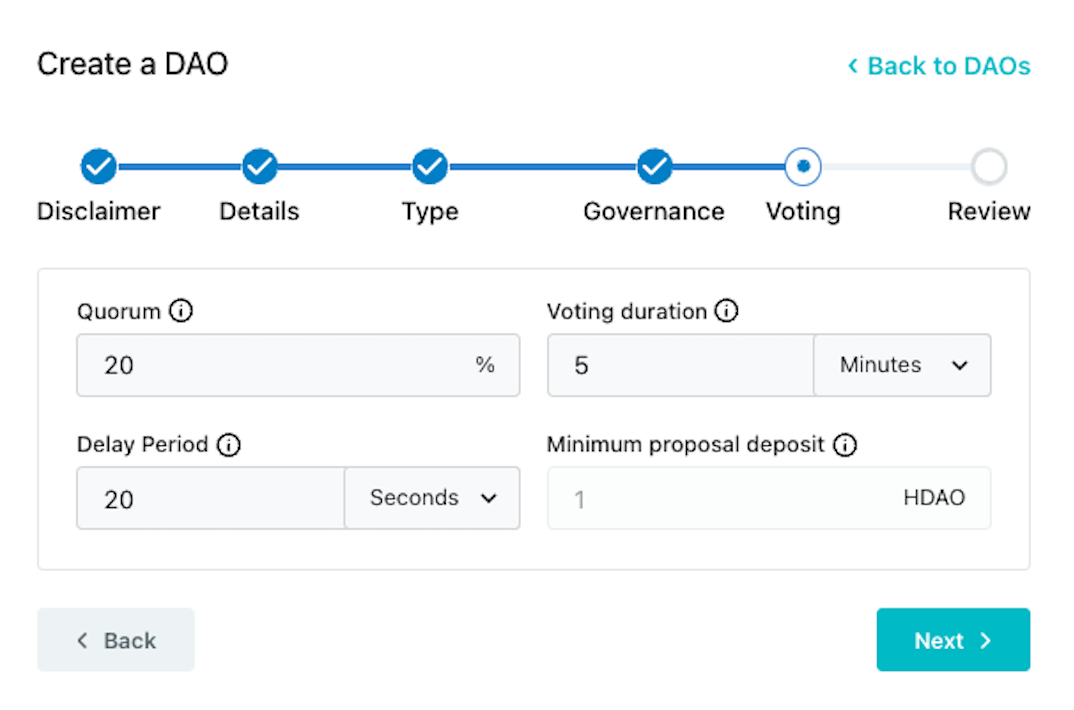Click the Voting duration info icon
Image resolution: width=1074 pixels, height=710 pixels.
[x=727, y=312]
